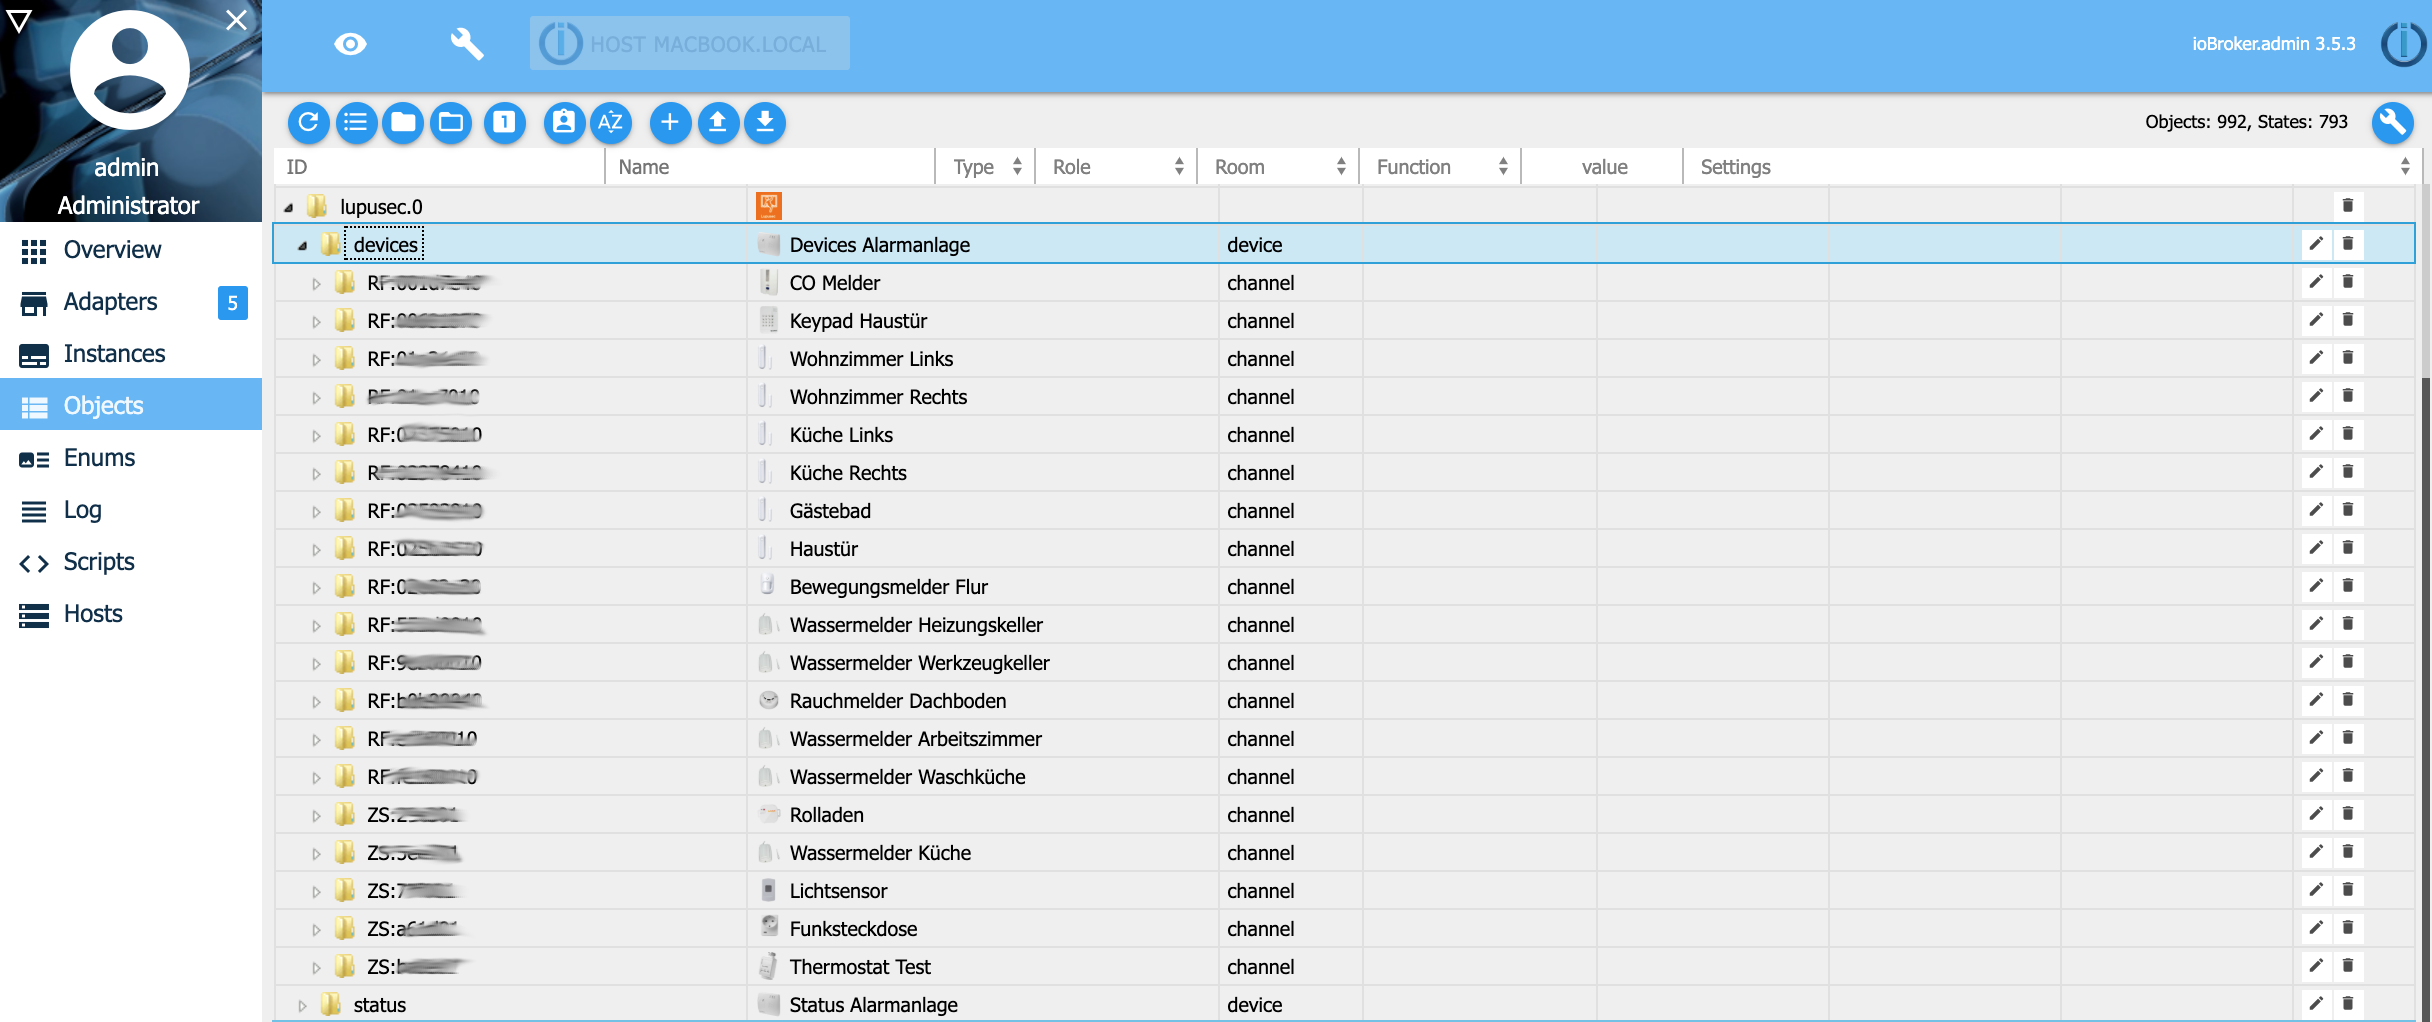Click the Name filter field
The image size is (2432, 1022).
[x=770, y=167]
